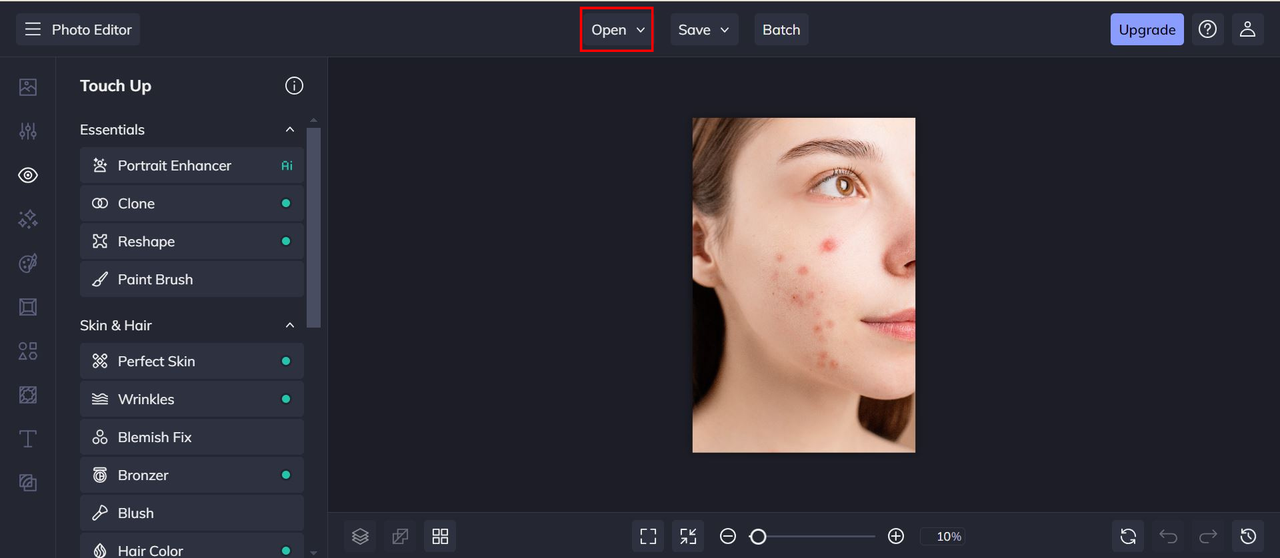Collapse the Skin & Hair section chevron
This screenshot has height=558, width=1280.
tap(290, 326)
